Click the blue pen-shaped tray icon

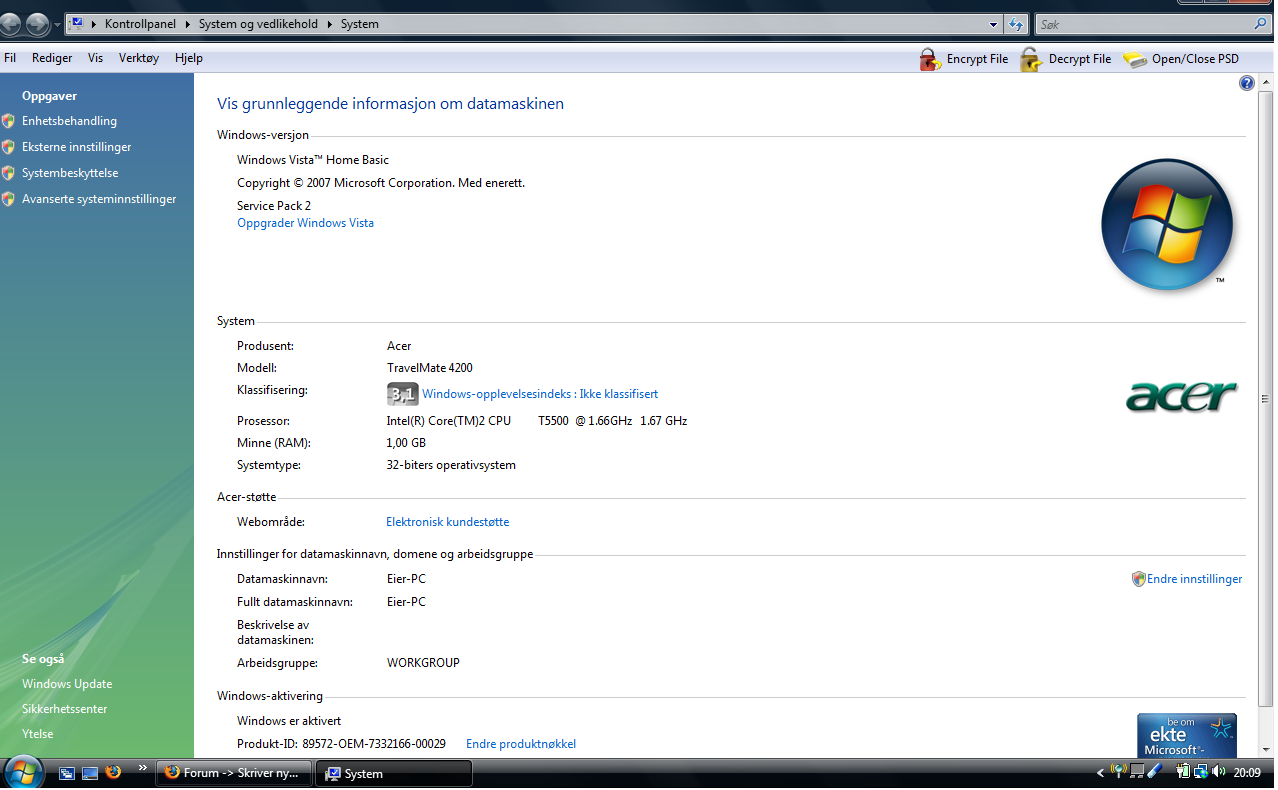1153,771
